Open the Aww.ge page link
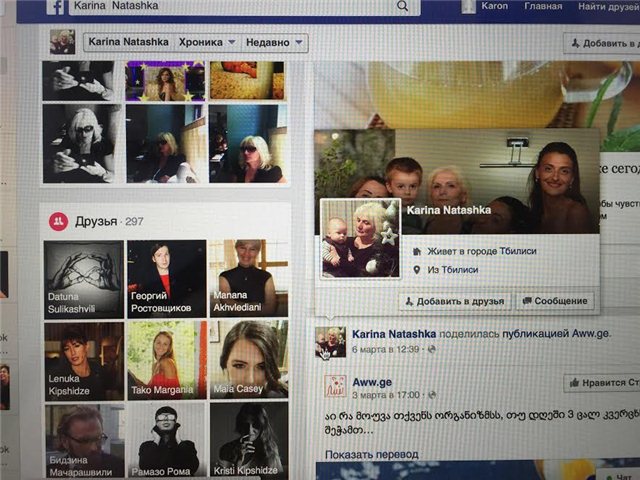The width and height of the screenshot is (640, 480). point(374,382)
